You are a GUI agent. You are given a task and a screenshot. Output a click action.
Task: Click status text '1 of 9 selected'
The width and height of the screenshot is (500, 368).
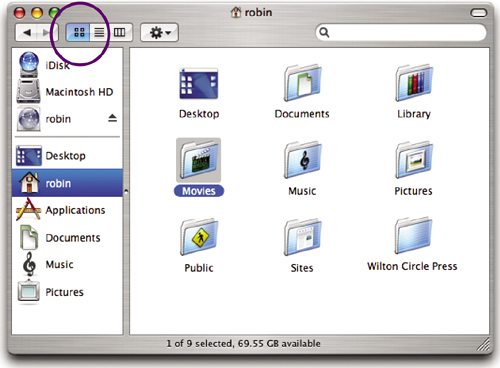tap(200, 343)
